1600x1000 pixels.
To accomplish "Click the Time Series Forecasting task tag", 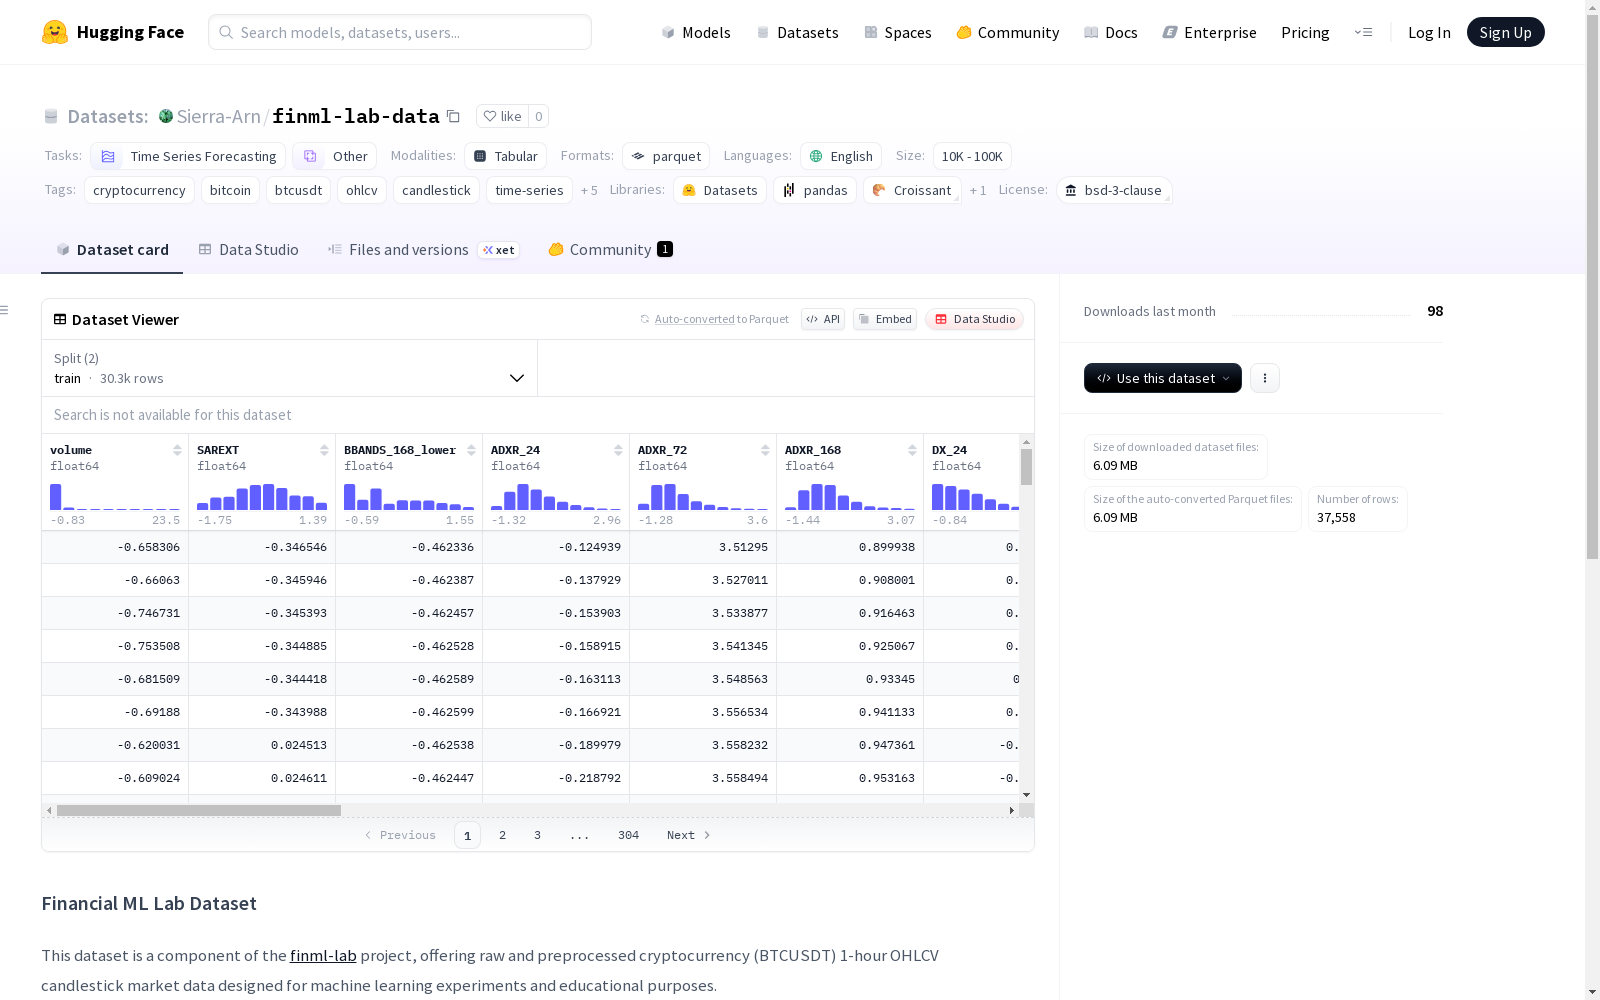I will 188,156.
